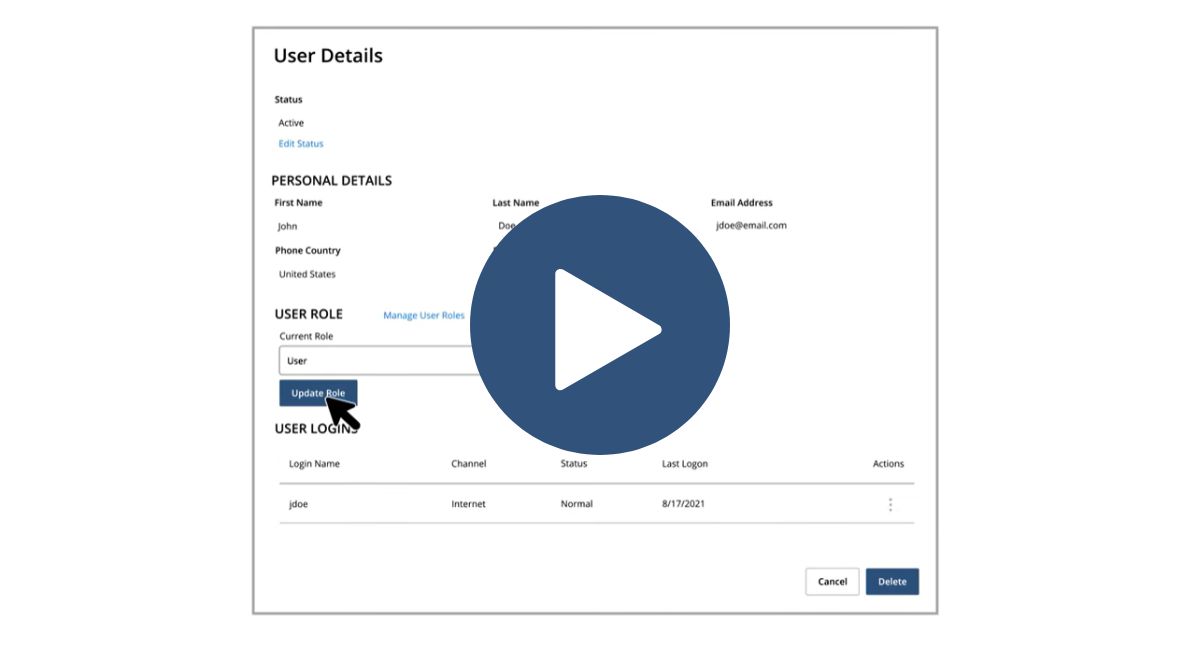Click the Email Address field label
This screenshot has width=1200, height=650.
(742, 203)
